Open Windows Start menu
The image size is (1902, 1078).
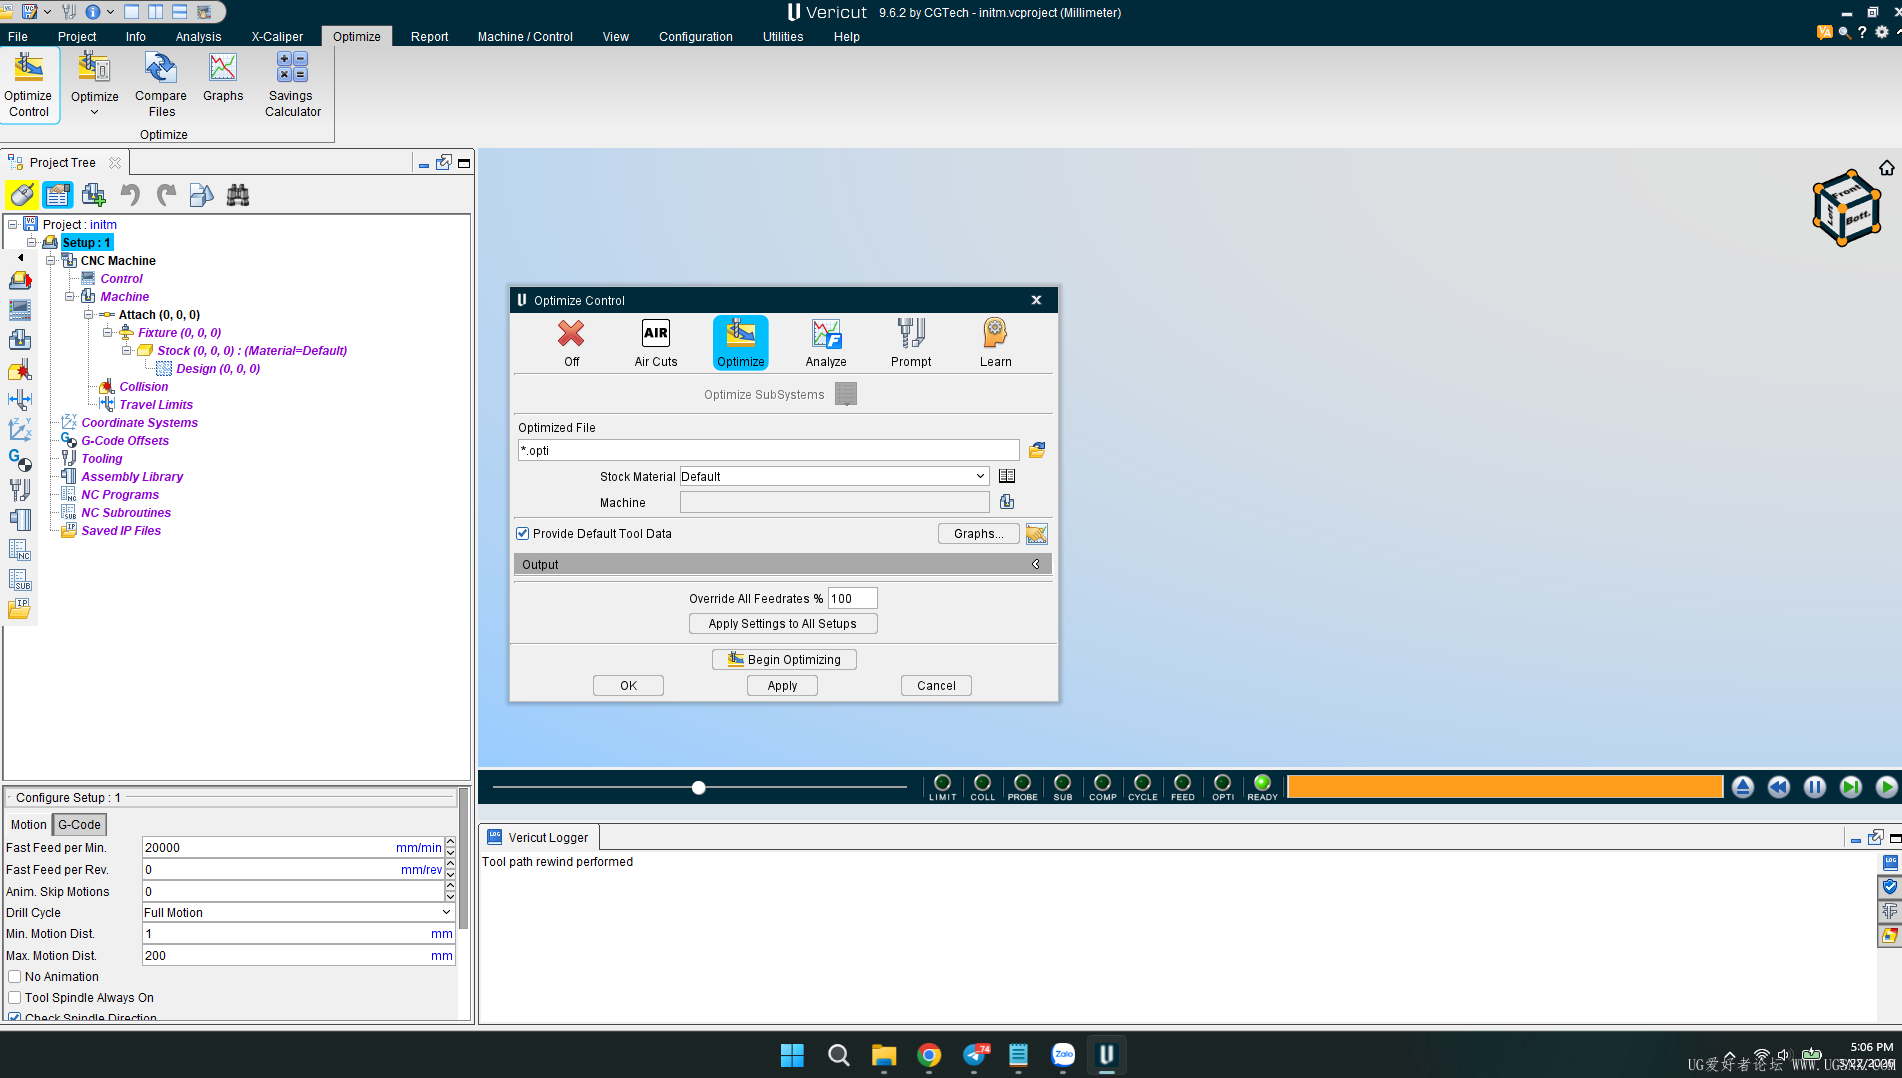click(x=792, y=1055)
